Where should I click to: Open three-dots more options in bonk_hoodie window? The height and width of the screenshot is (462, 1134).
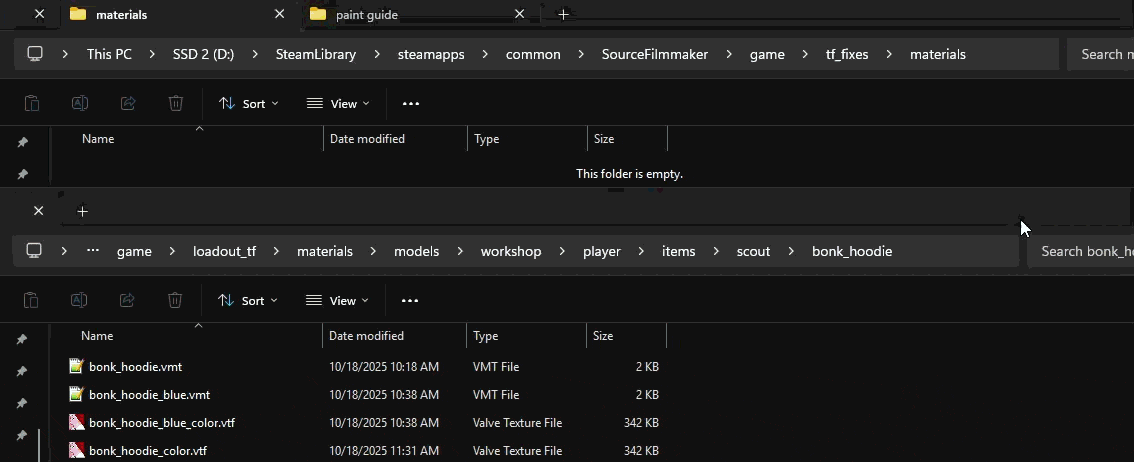point(410,300)
